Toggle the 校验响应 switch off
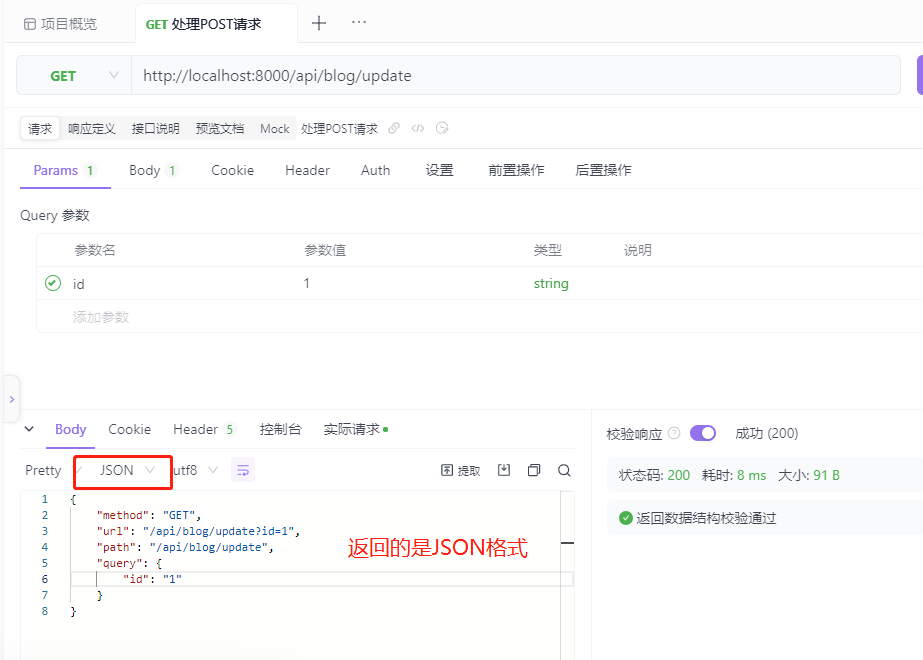The image size is (923, 660). point(703,433)
